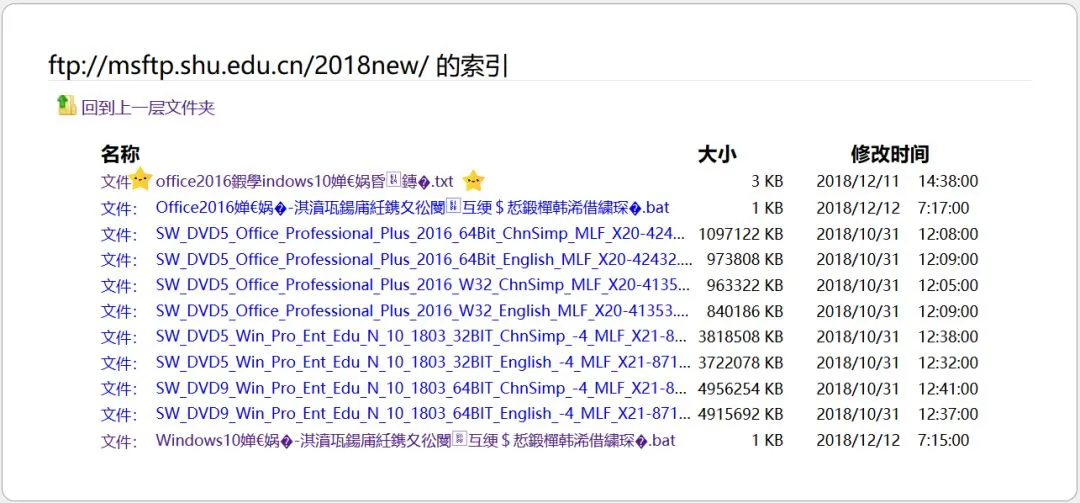The width and height of the screenshot is (1080, 503).
Task: Click the 修改时间 column header
Action: tap(889, 154)
